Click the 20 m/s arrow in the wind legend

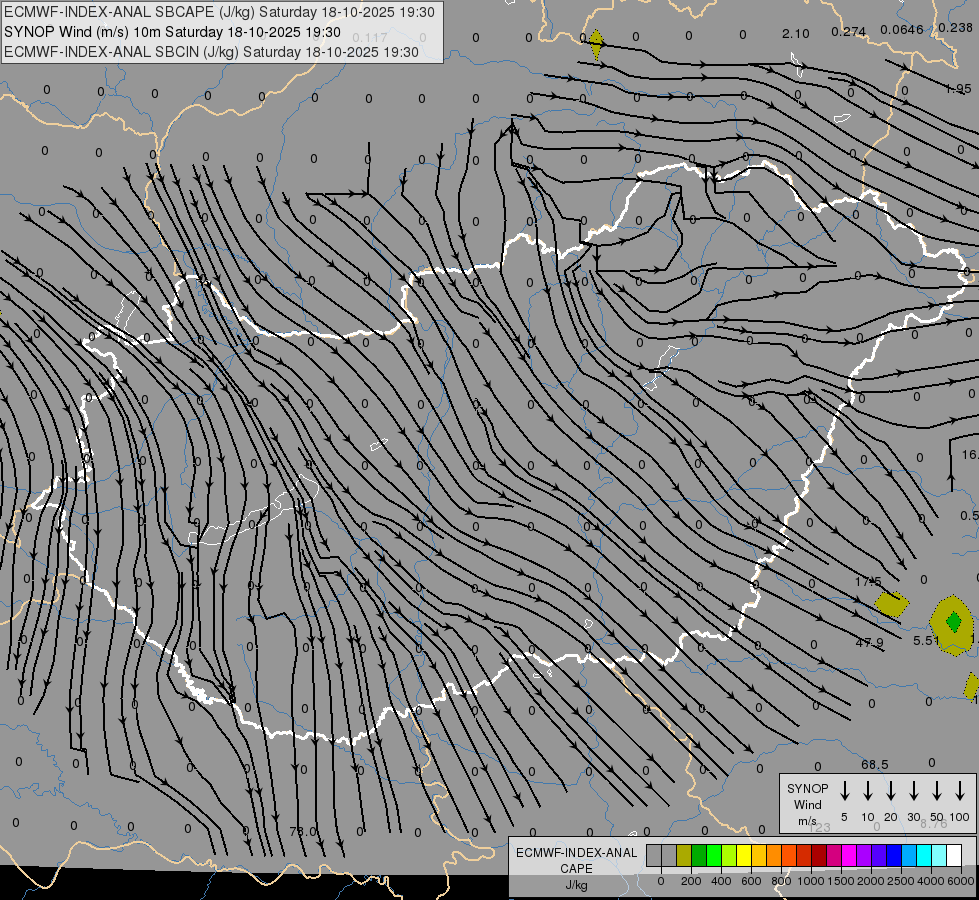click(x=891, y=791)
